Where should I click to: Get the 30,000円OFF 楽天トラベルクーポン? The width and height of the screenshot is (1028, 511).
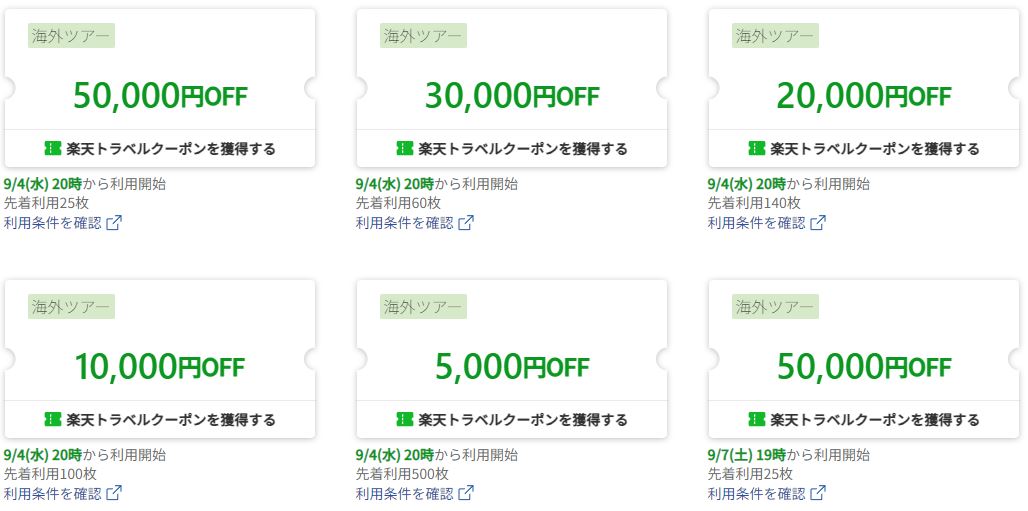click(x=512, y=149)
